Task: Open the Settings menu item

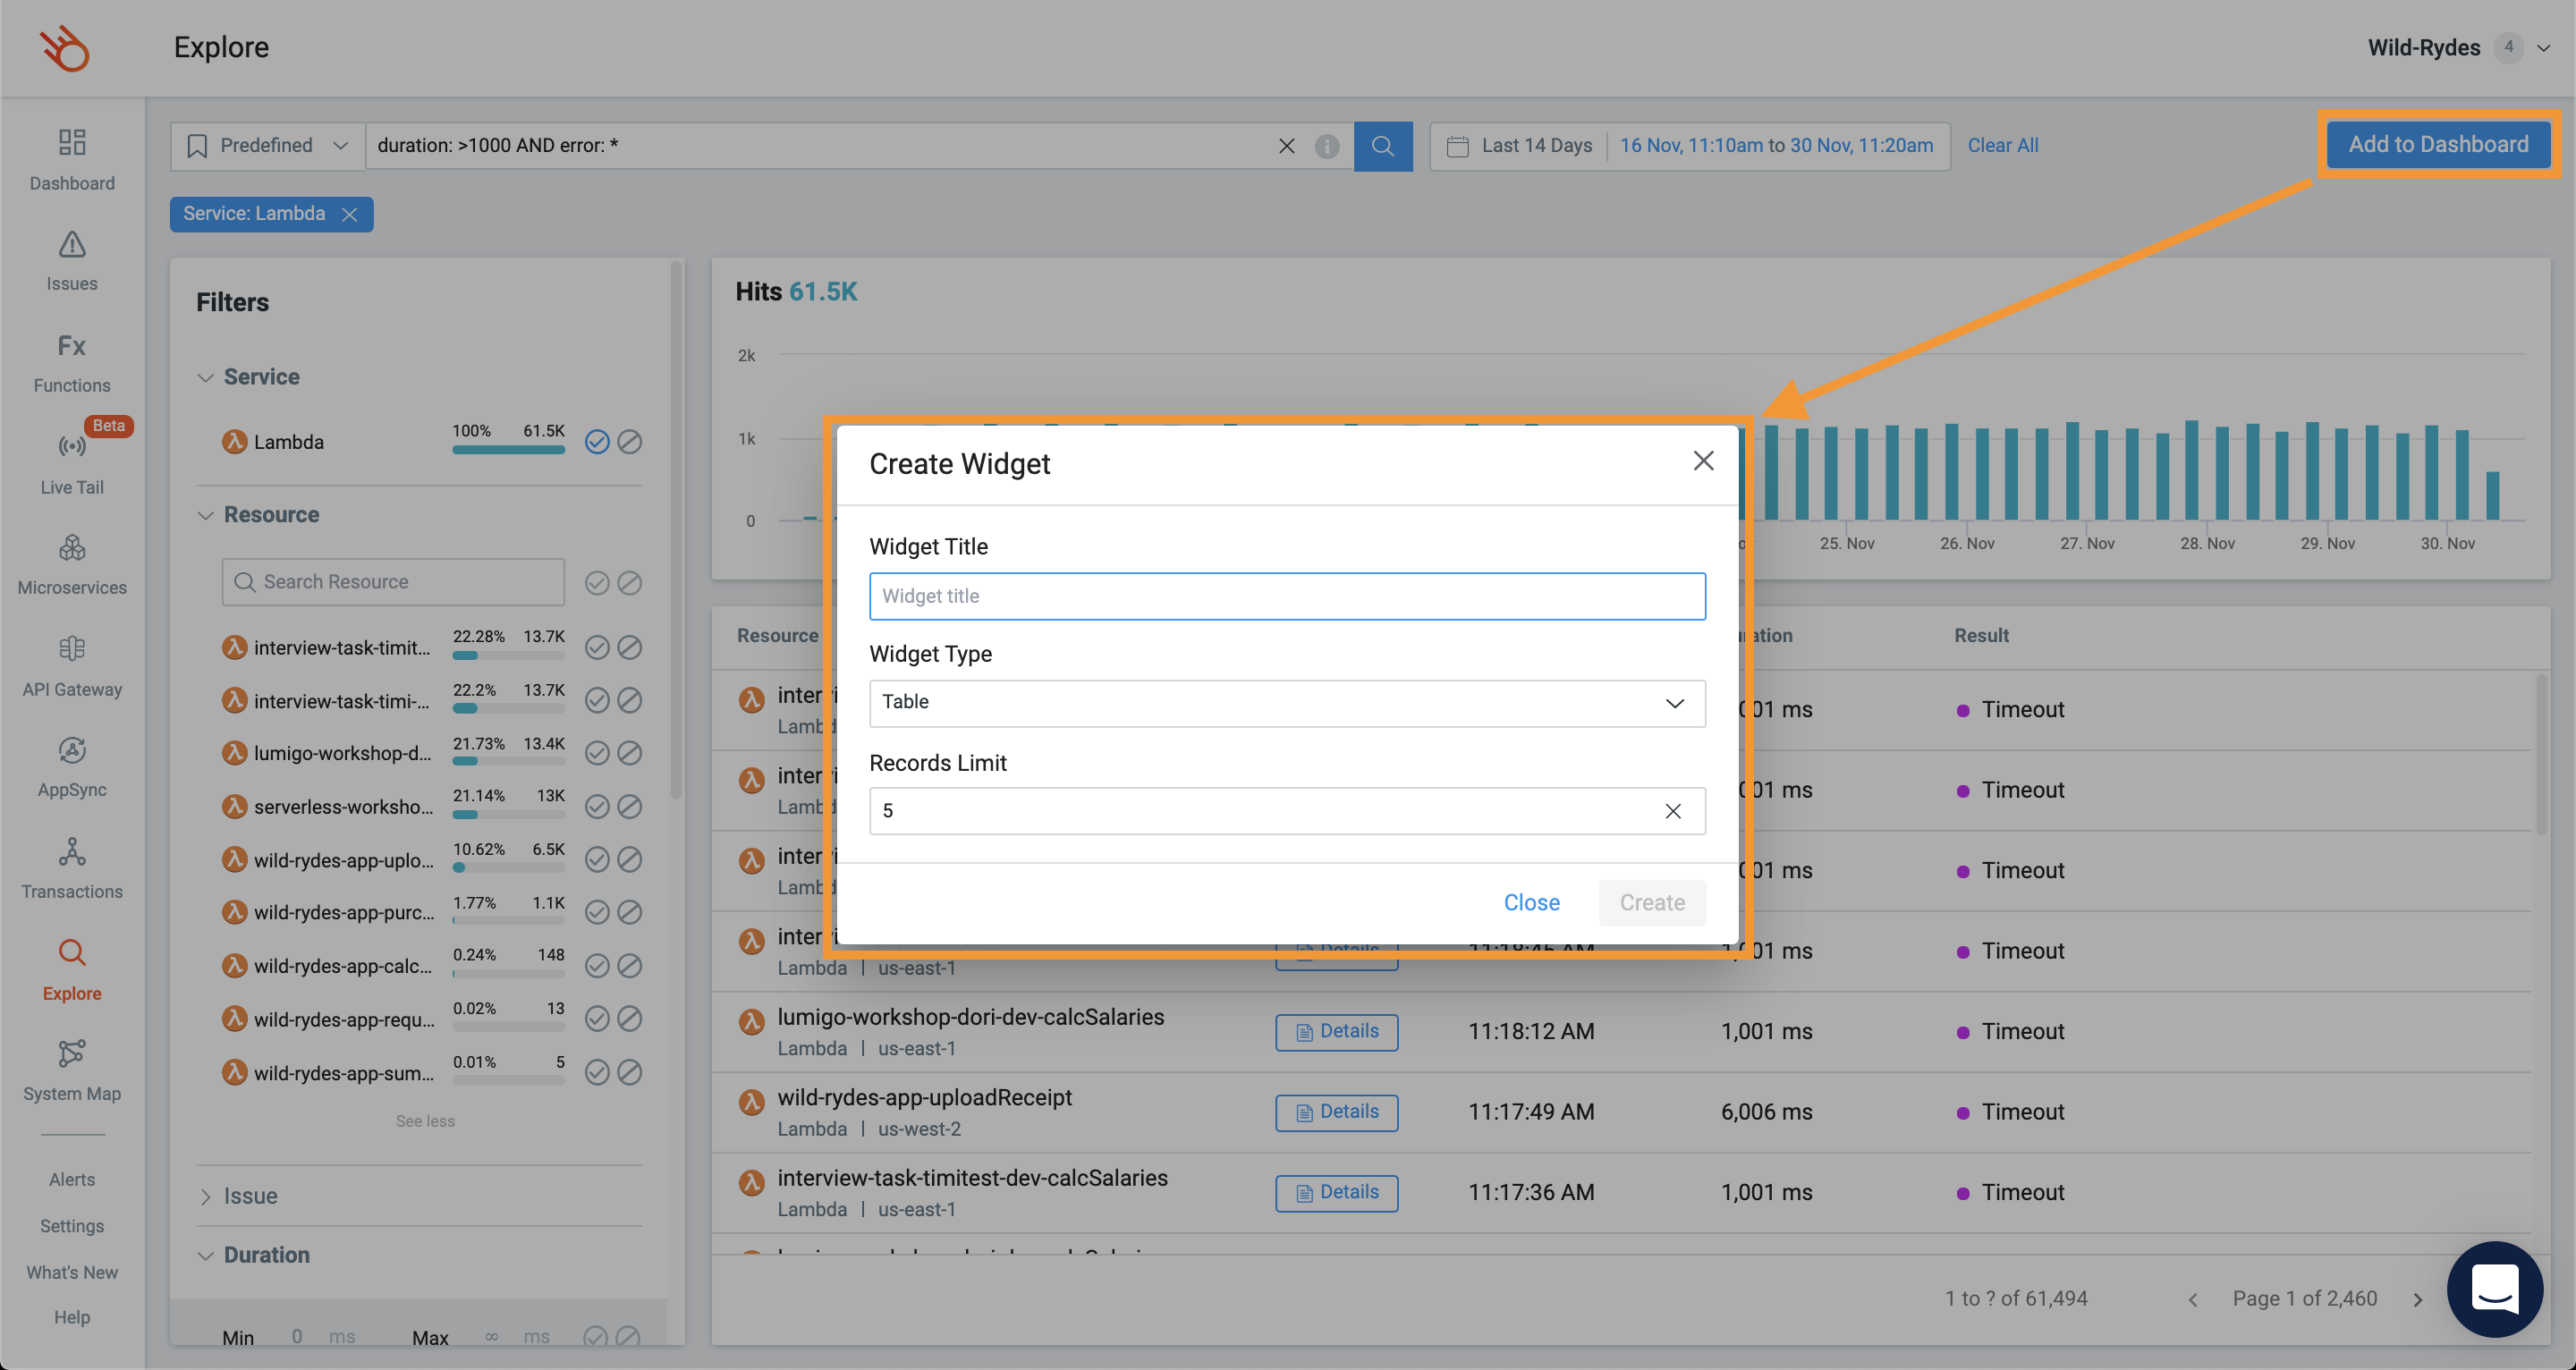Action: 72,1226
